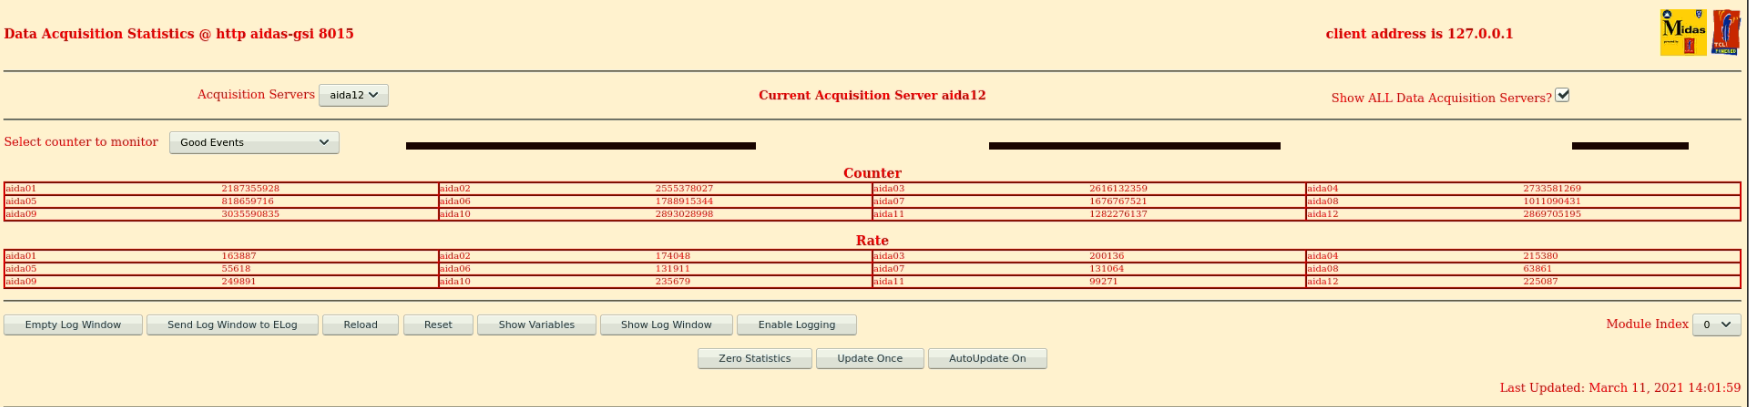Click Empty Log Window button
The width and height of the screenshot is (1749, 407).
[x=73, y=325]
